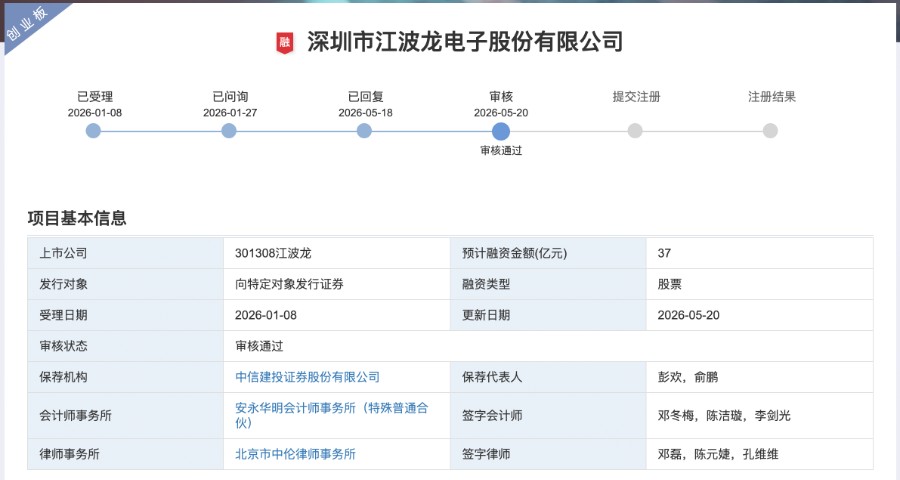Click the 预计融资金额(亿元) label
This screenshot has height=480, width=900.
tap(514, 253)
